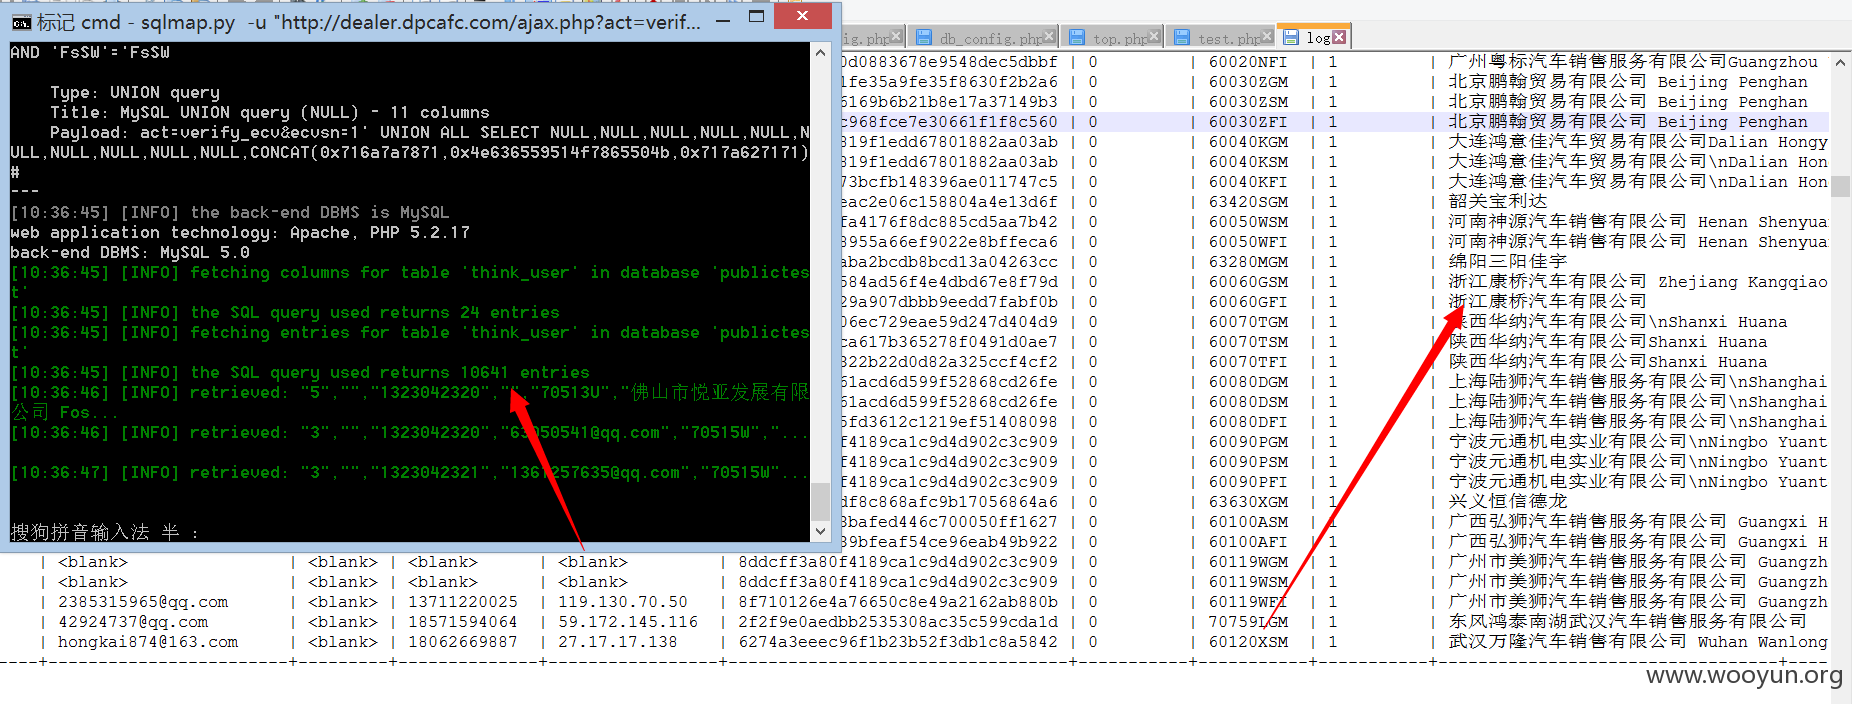Click 'back-end DBMS: MySQL 5.0' line
This screenshot has width=1852, height=704.
click(x=130, y=252)
